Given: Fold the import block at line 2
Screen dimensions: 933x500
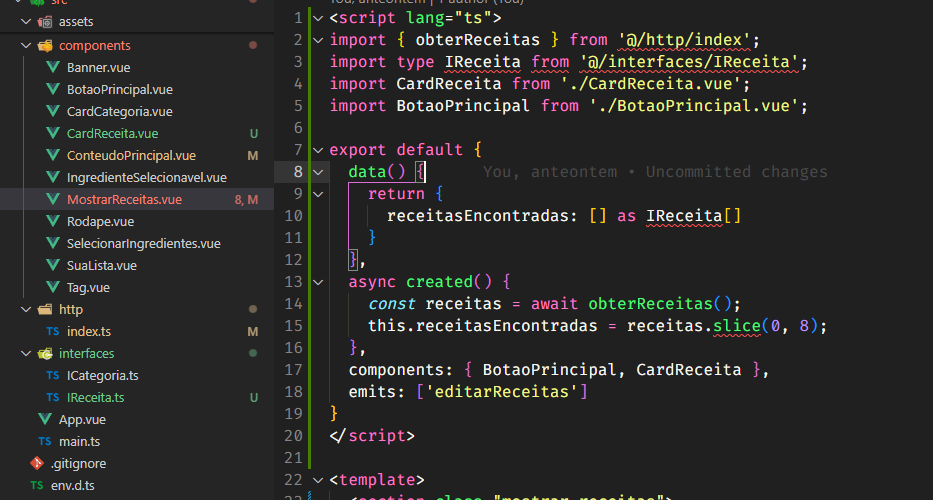Looking at the screenshot, I should coord(318,40).
